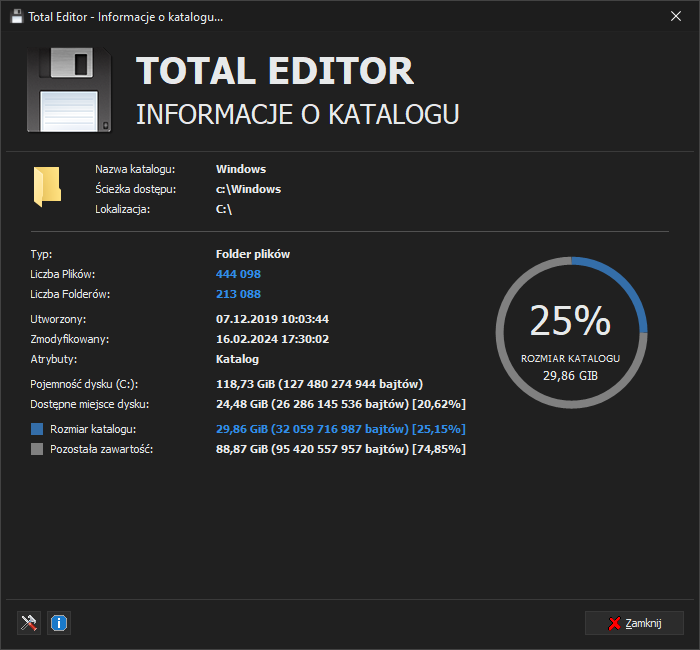This screenshot has width=700, height=650.
Task: Click the Liczba Plików label
Action: pyautogui.click(x=62, y=274)
